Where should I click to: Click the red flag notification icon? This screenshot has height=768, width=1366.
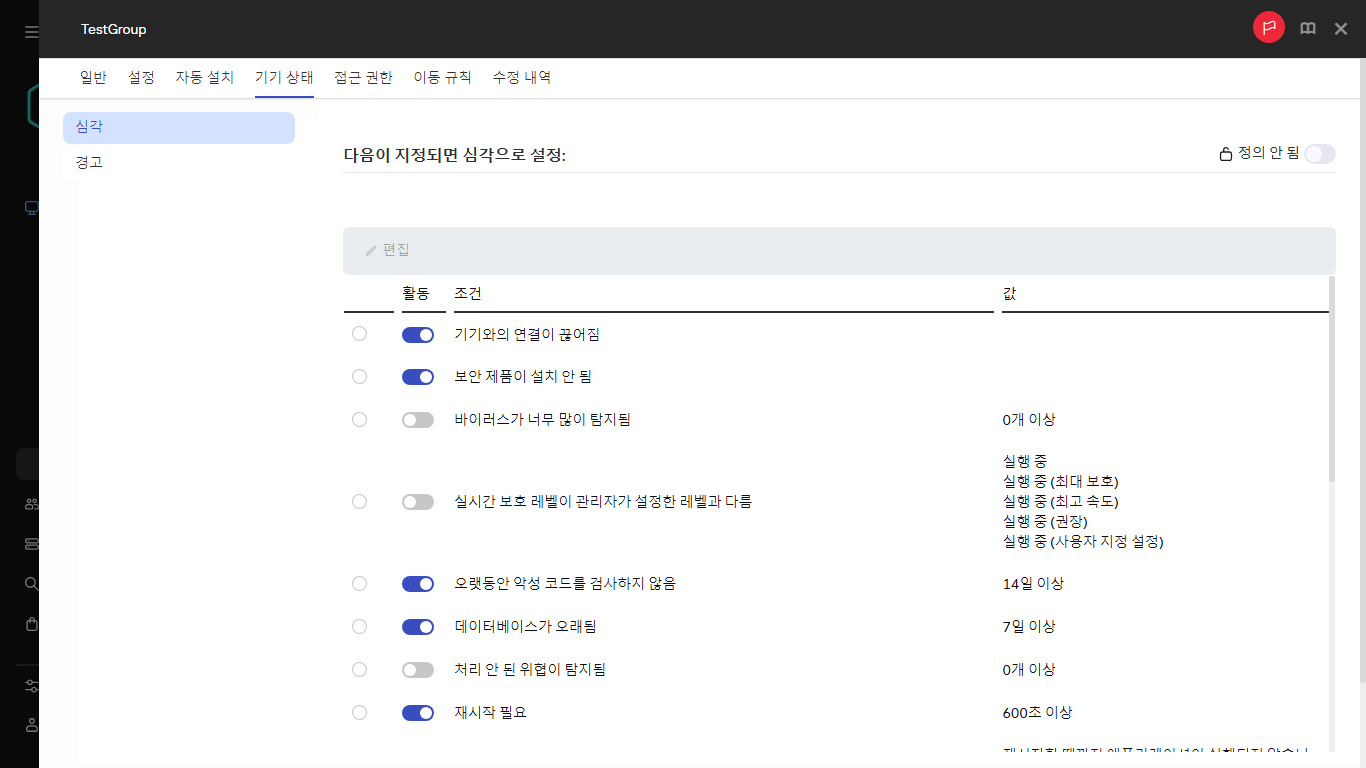point(1268,28)
